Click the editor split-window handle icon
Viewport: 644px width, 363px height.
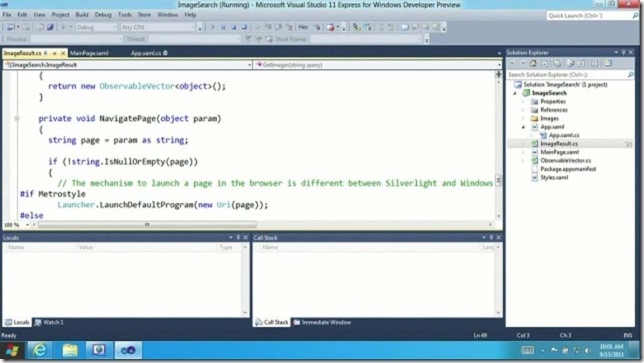coord(499,74)
